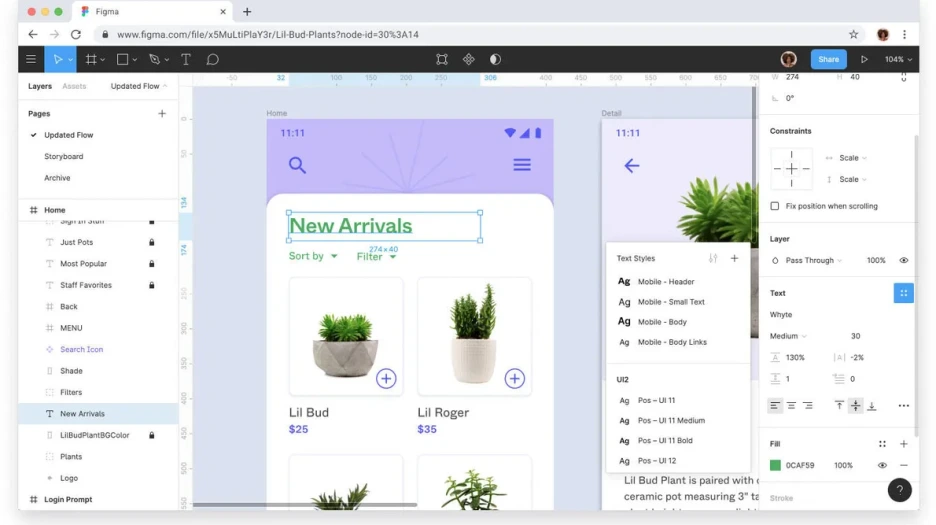The image size is (936, 525).
Task: Open Sort by dropdown in Home frame
Action: tap(313, 256)
